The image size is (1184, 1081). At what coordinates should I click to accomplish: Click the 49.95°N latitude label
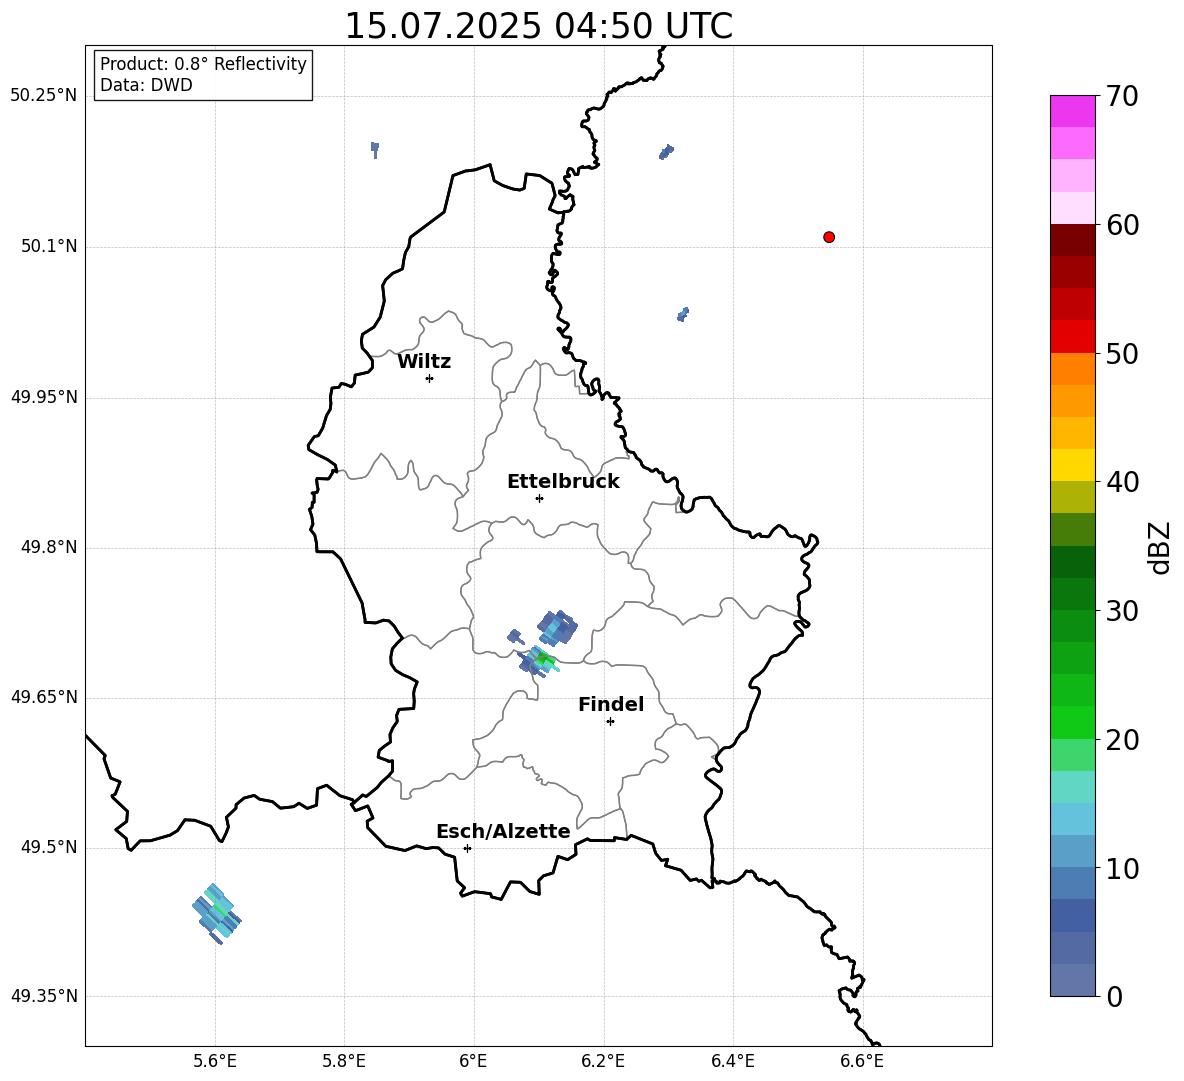(x=44, y=397)
